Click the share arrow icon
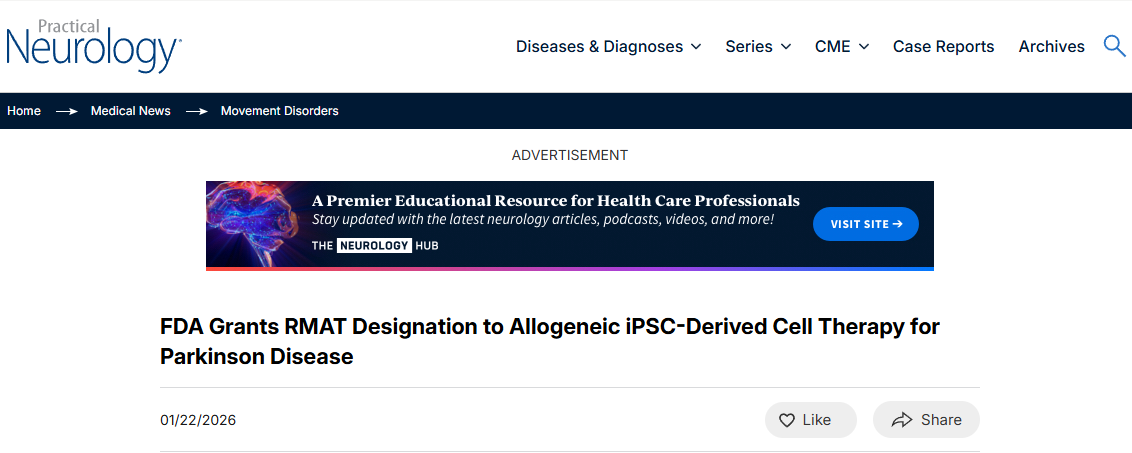The image size is (1132, 453). 902,420
